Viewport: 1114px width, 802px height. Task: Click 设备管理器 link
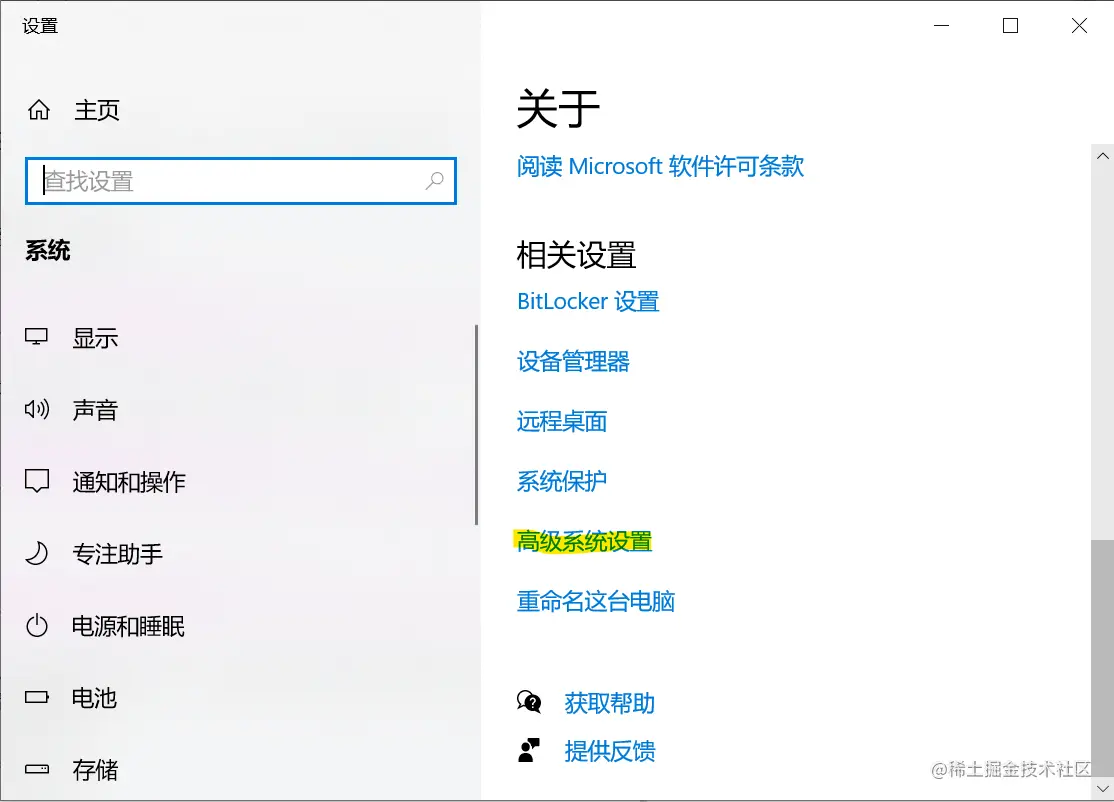[572, 361]
